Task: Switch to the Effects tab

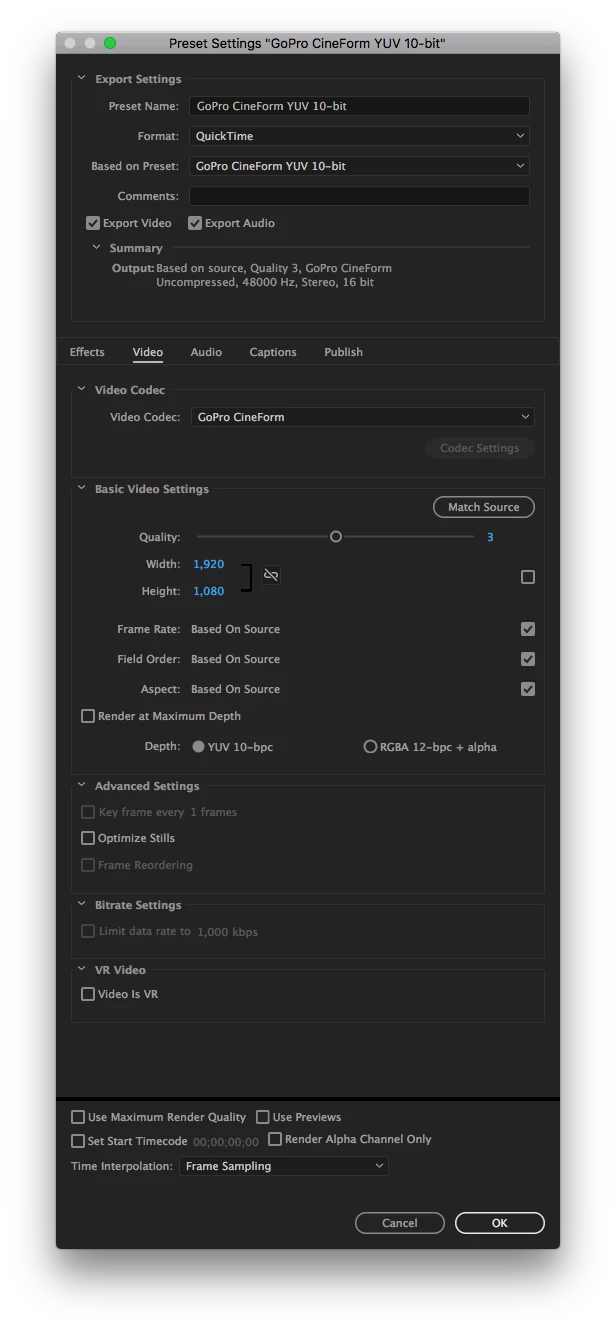Action: pos(87,352)
